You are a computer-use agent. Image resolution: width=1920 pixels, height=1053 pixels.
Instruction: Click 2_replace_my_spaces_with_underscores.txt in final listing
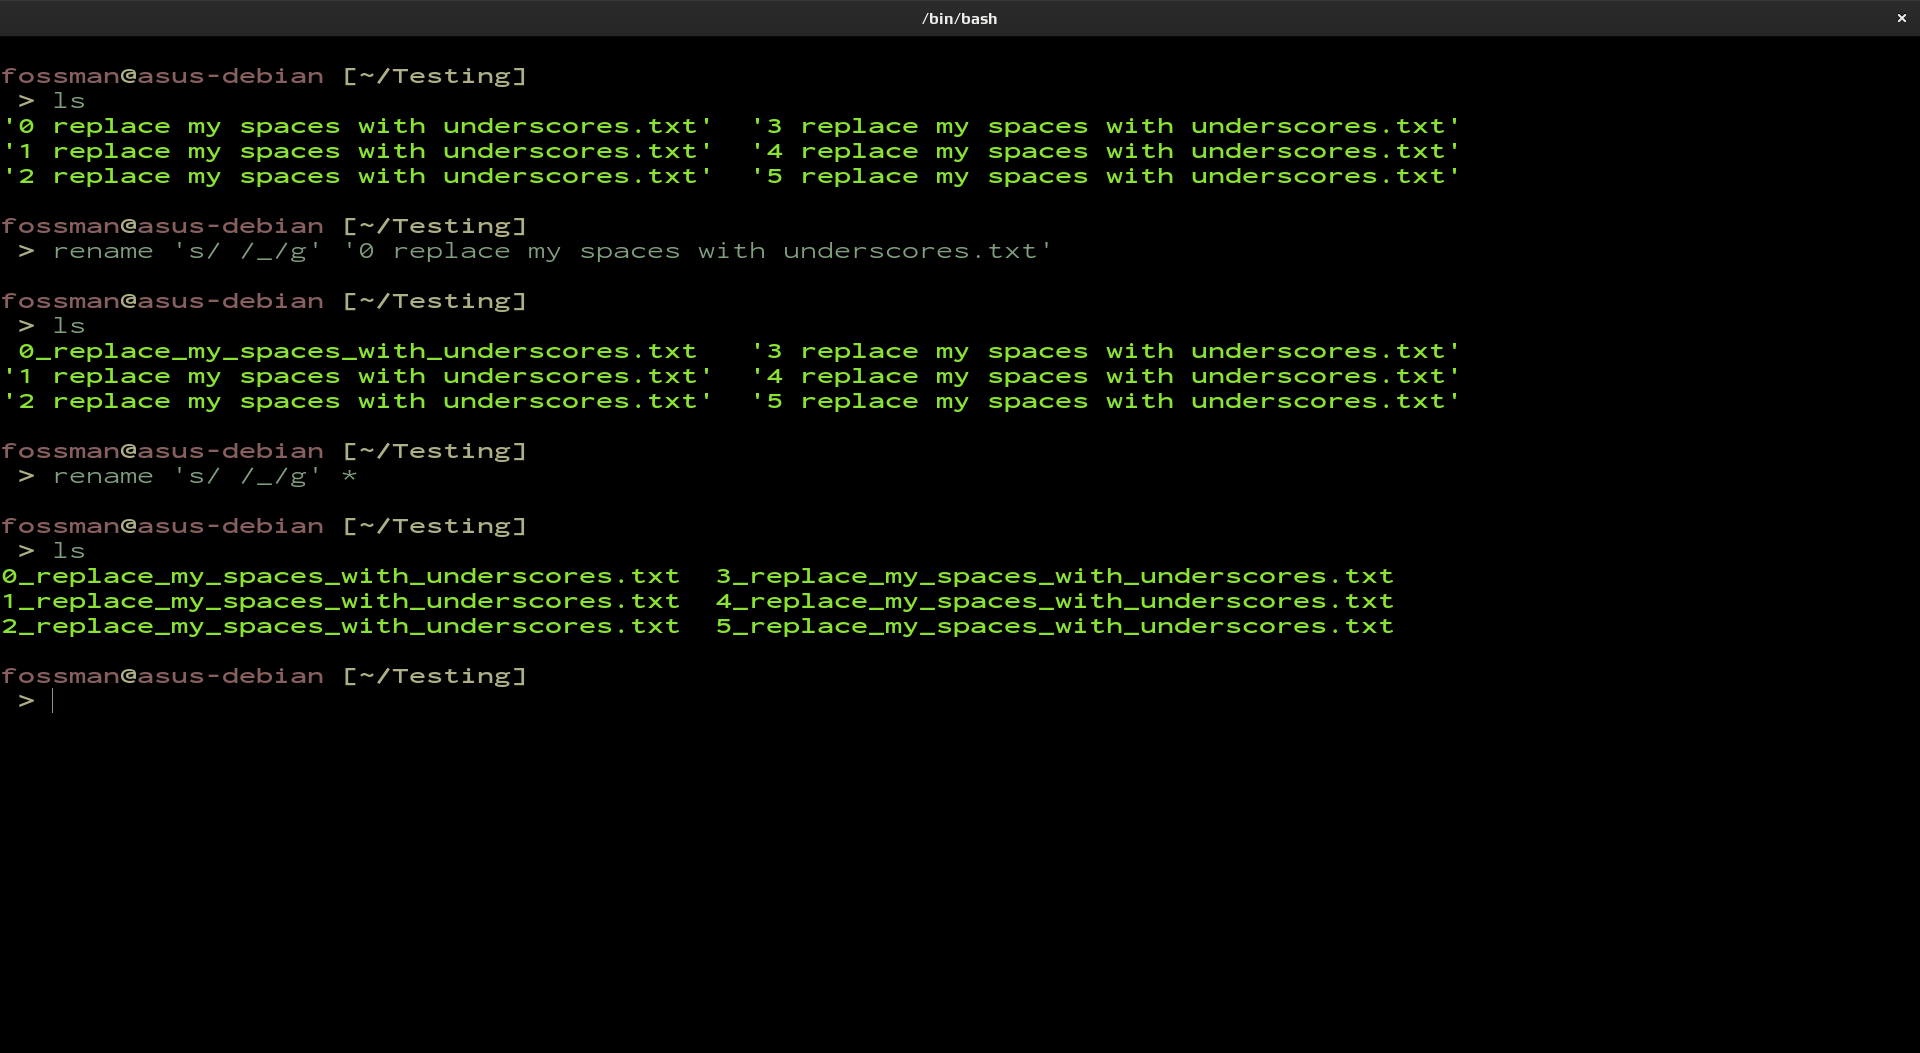pyautogui.click(x=340, y=626)
